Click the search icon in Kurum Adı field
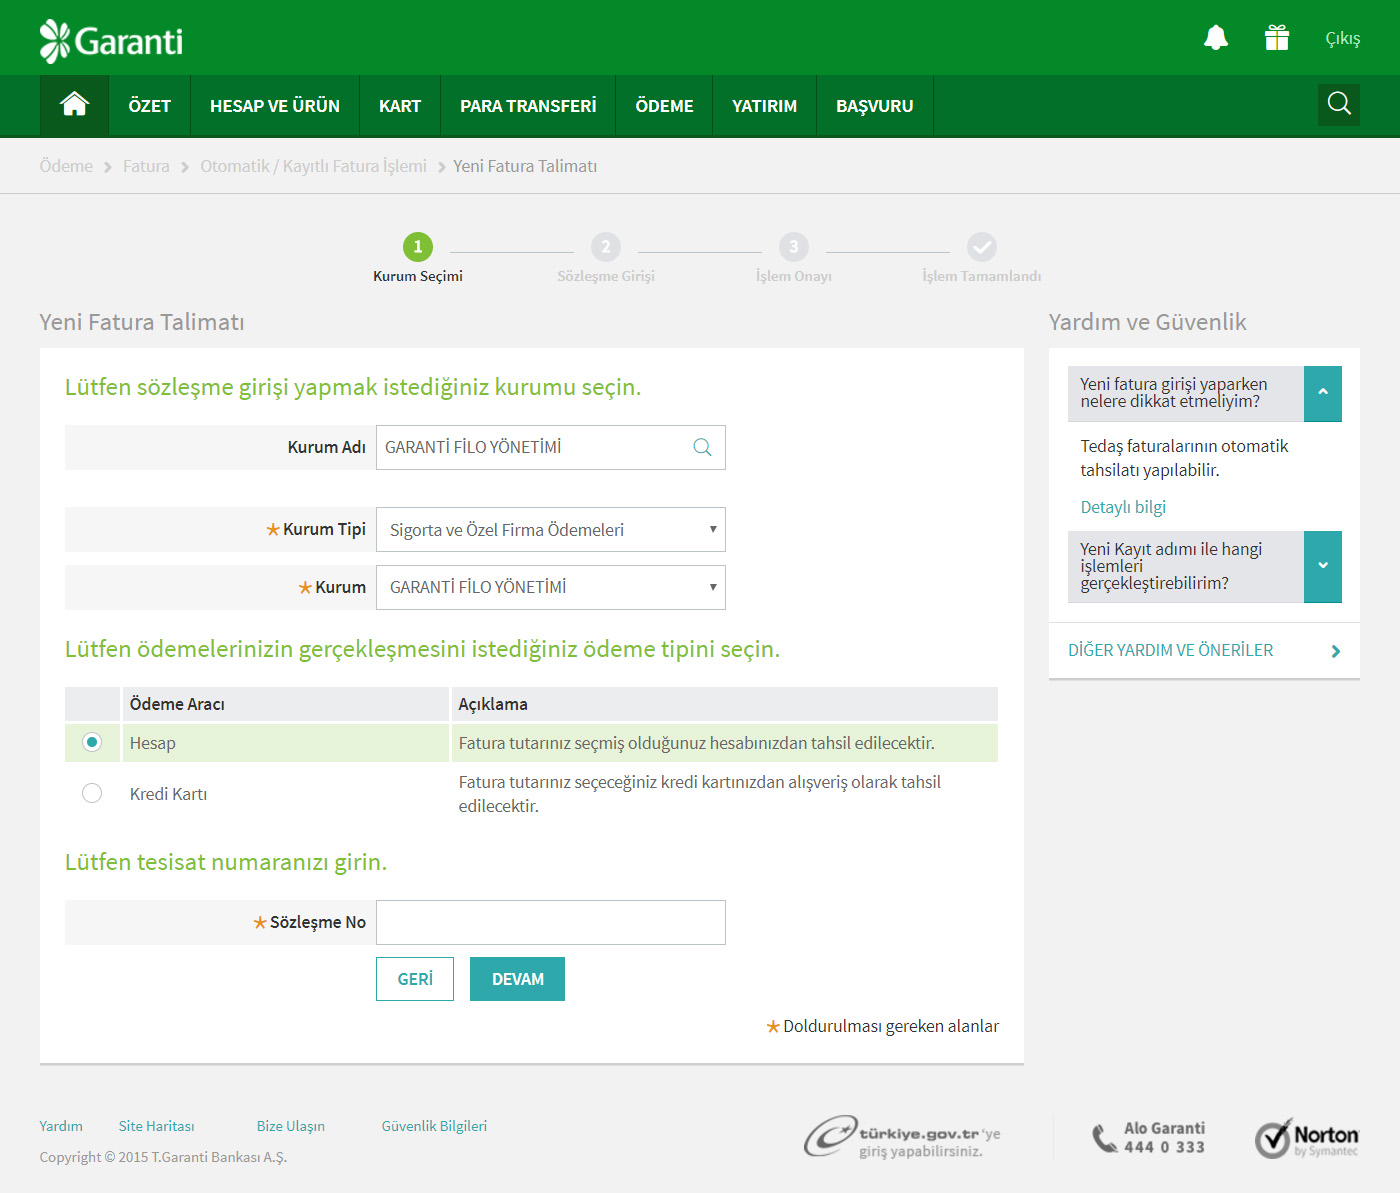Image resolution: width=1400 pixels, height=1193 pixels. click(702, 447)
